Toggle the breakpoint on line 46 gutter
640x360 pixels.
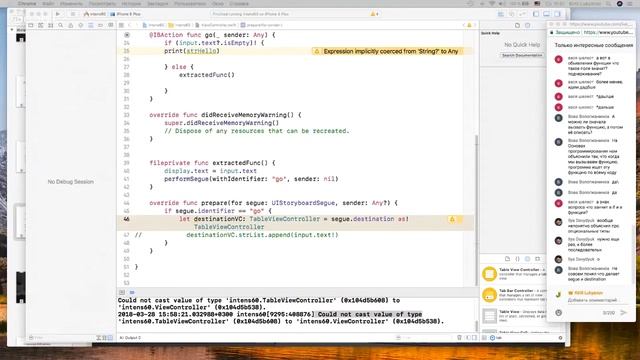(x=127, y=219)
